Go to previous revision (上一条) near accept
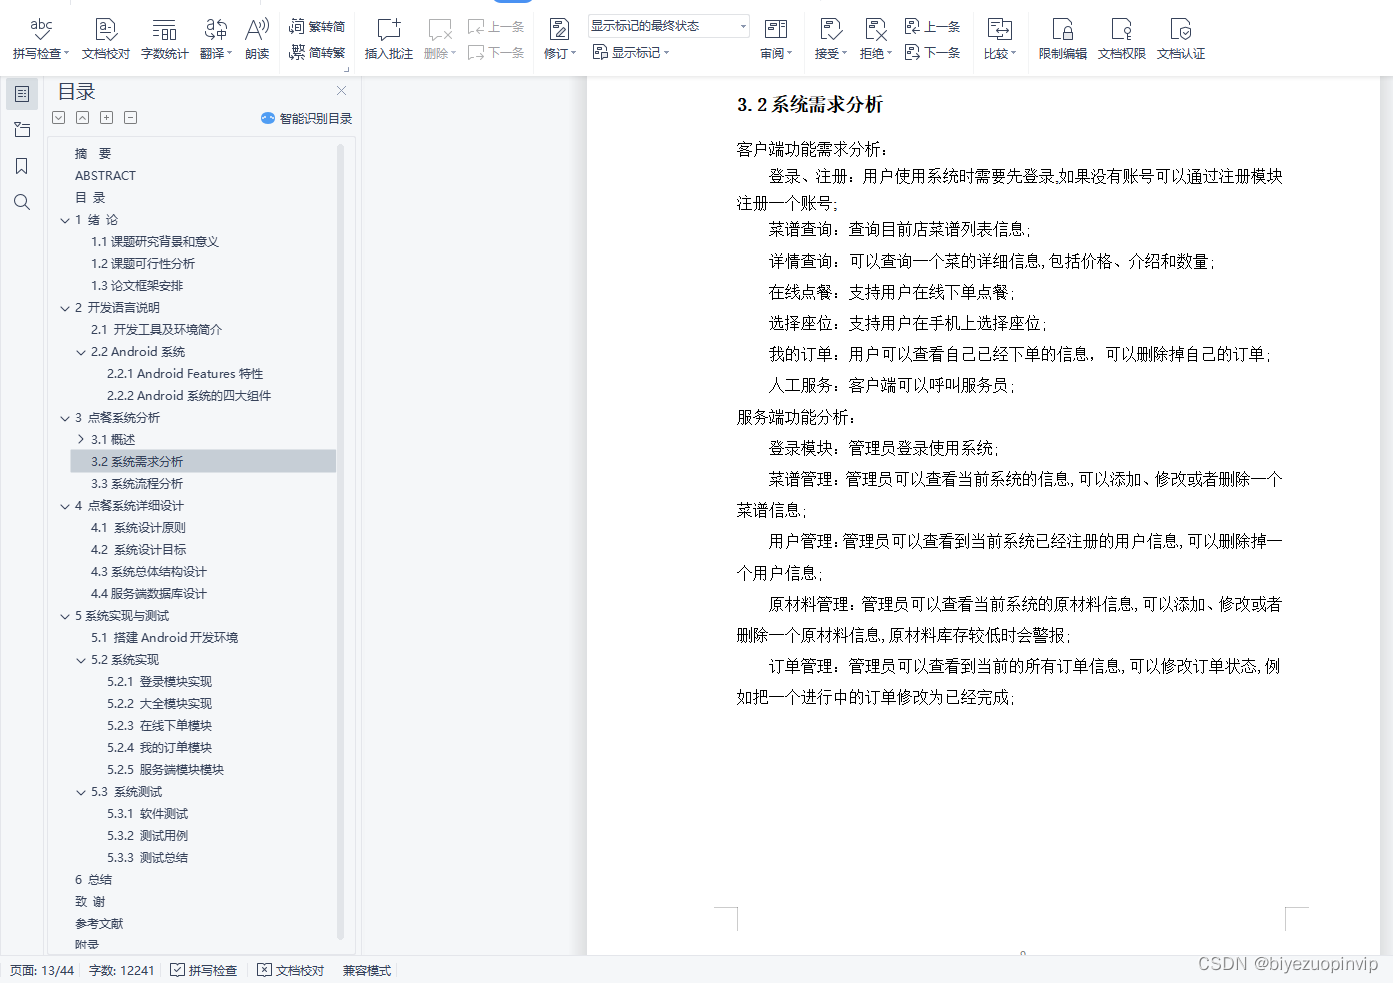This screenshot has height=983, width=1393. pos(932,26)
